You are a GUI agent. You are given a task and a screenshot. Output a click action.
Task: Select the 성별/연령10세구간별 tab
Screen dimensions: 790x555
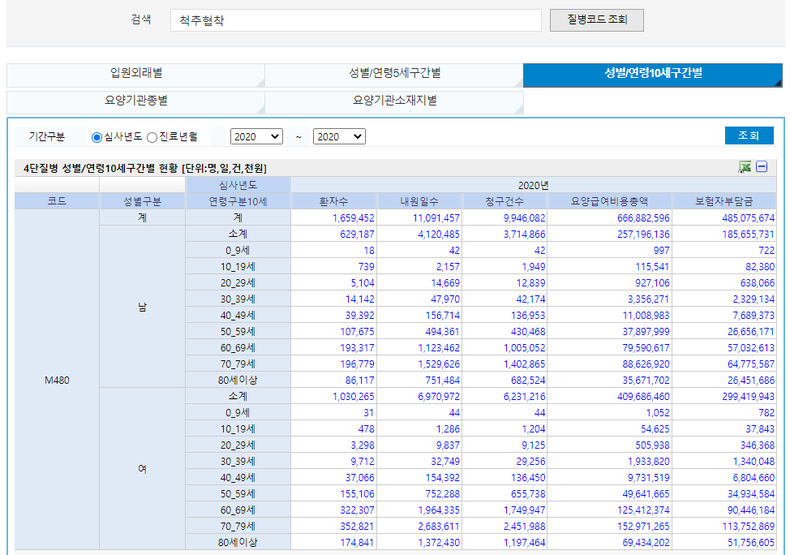(652, 74)
